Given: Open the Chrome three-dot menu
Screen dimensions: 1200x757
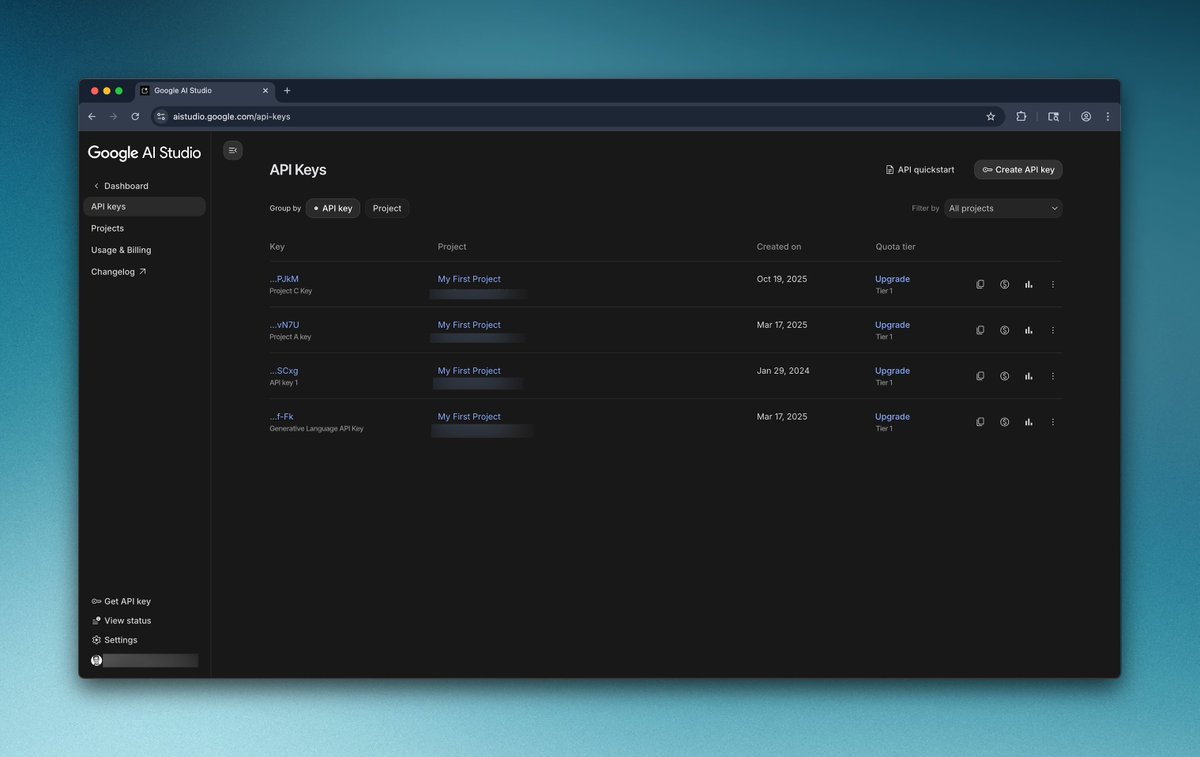Looking at the screenshot, I should [x=1107, y=116].
